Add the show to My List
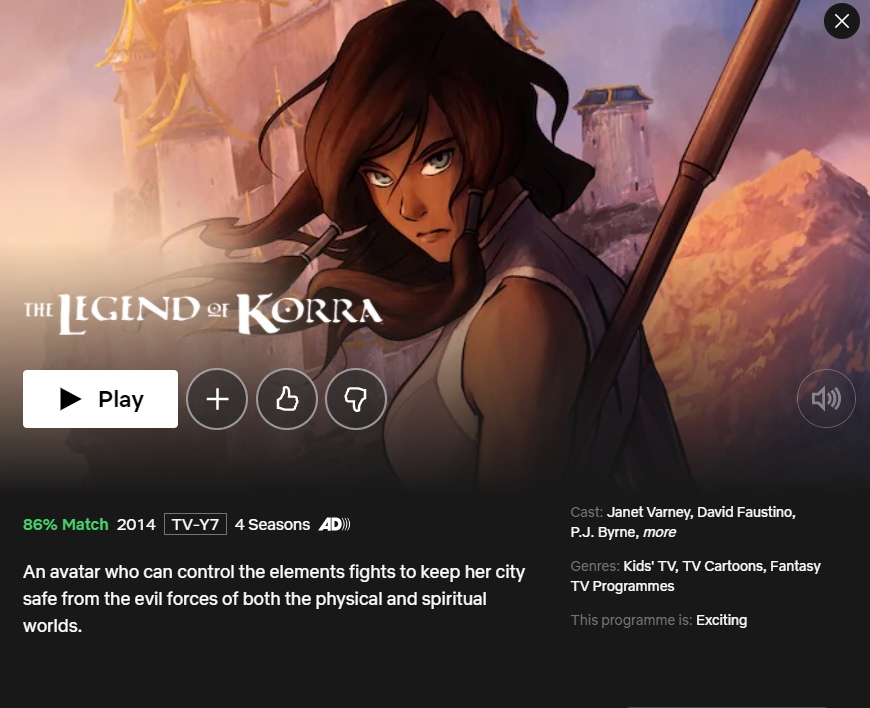Screen dimensions: 870x708 (217, 399)
